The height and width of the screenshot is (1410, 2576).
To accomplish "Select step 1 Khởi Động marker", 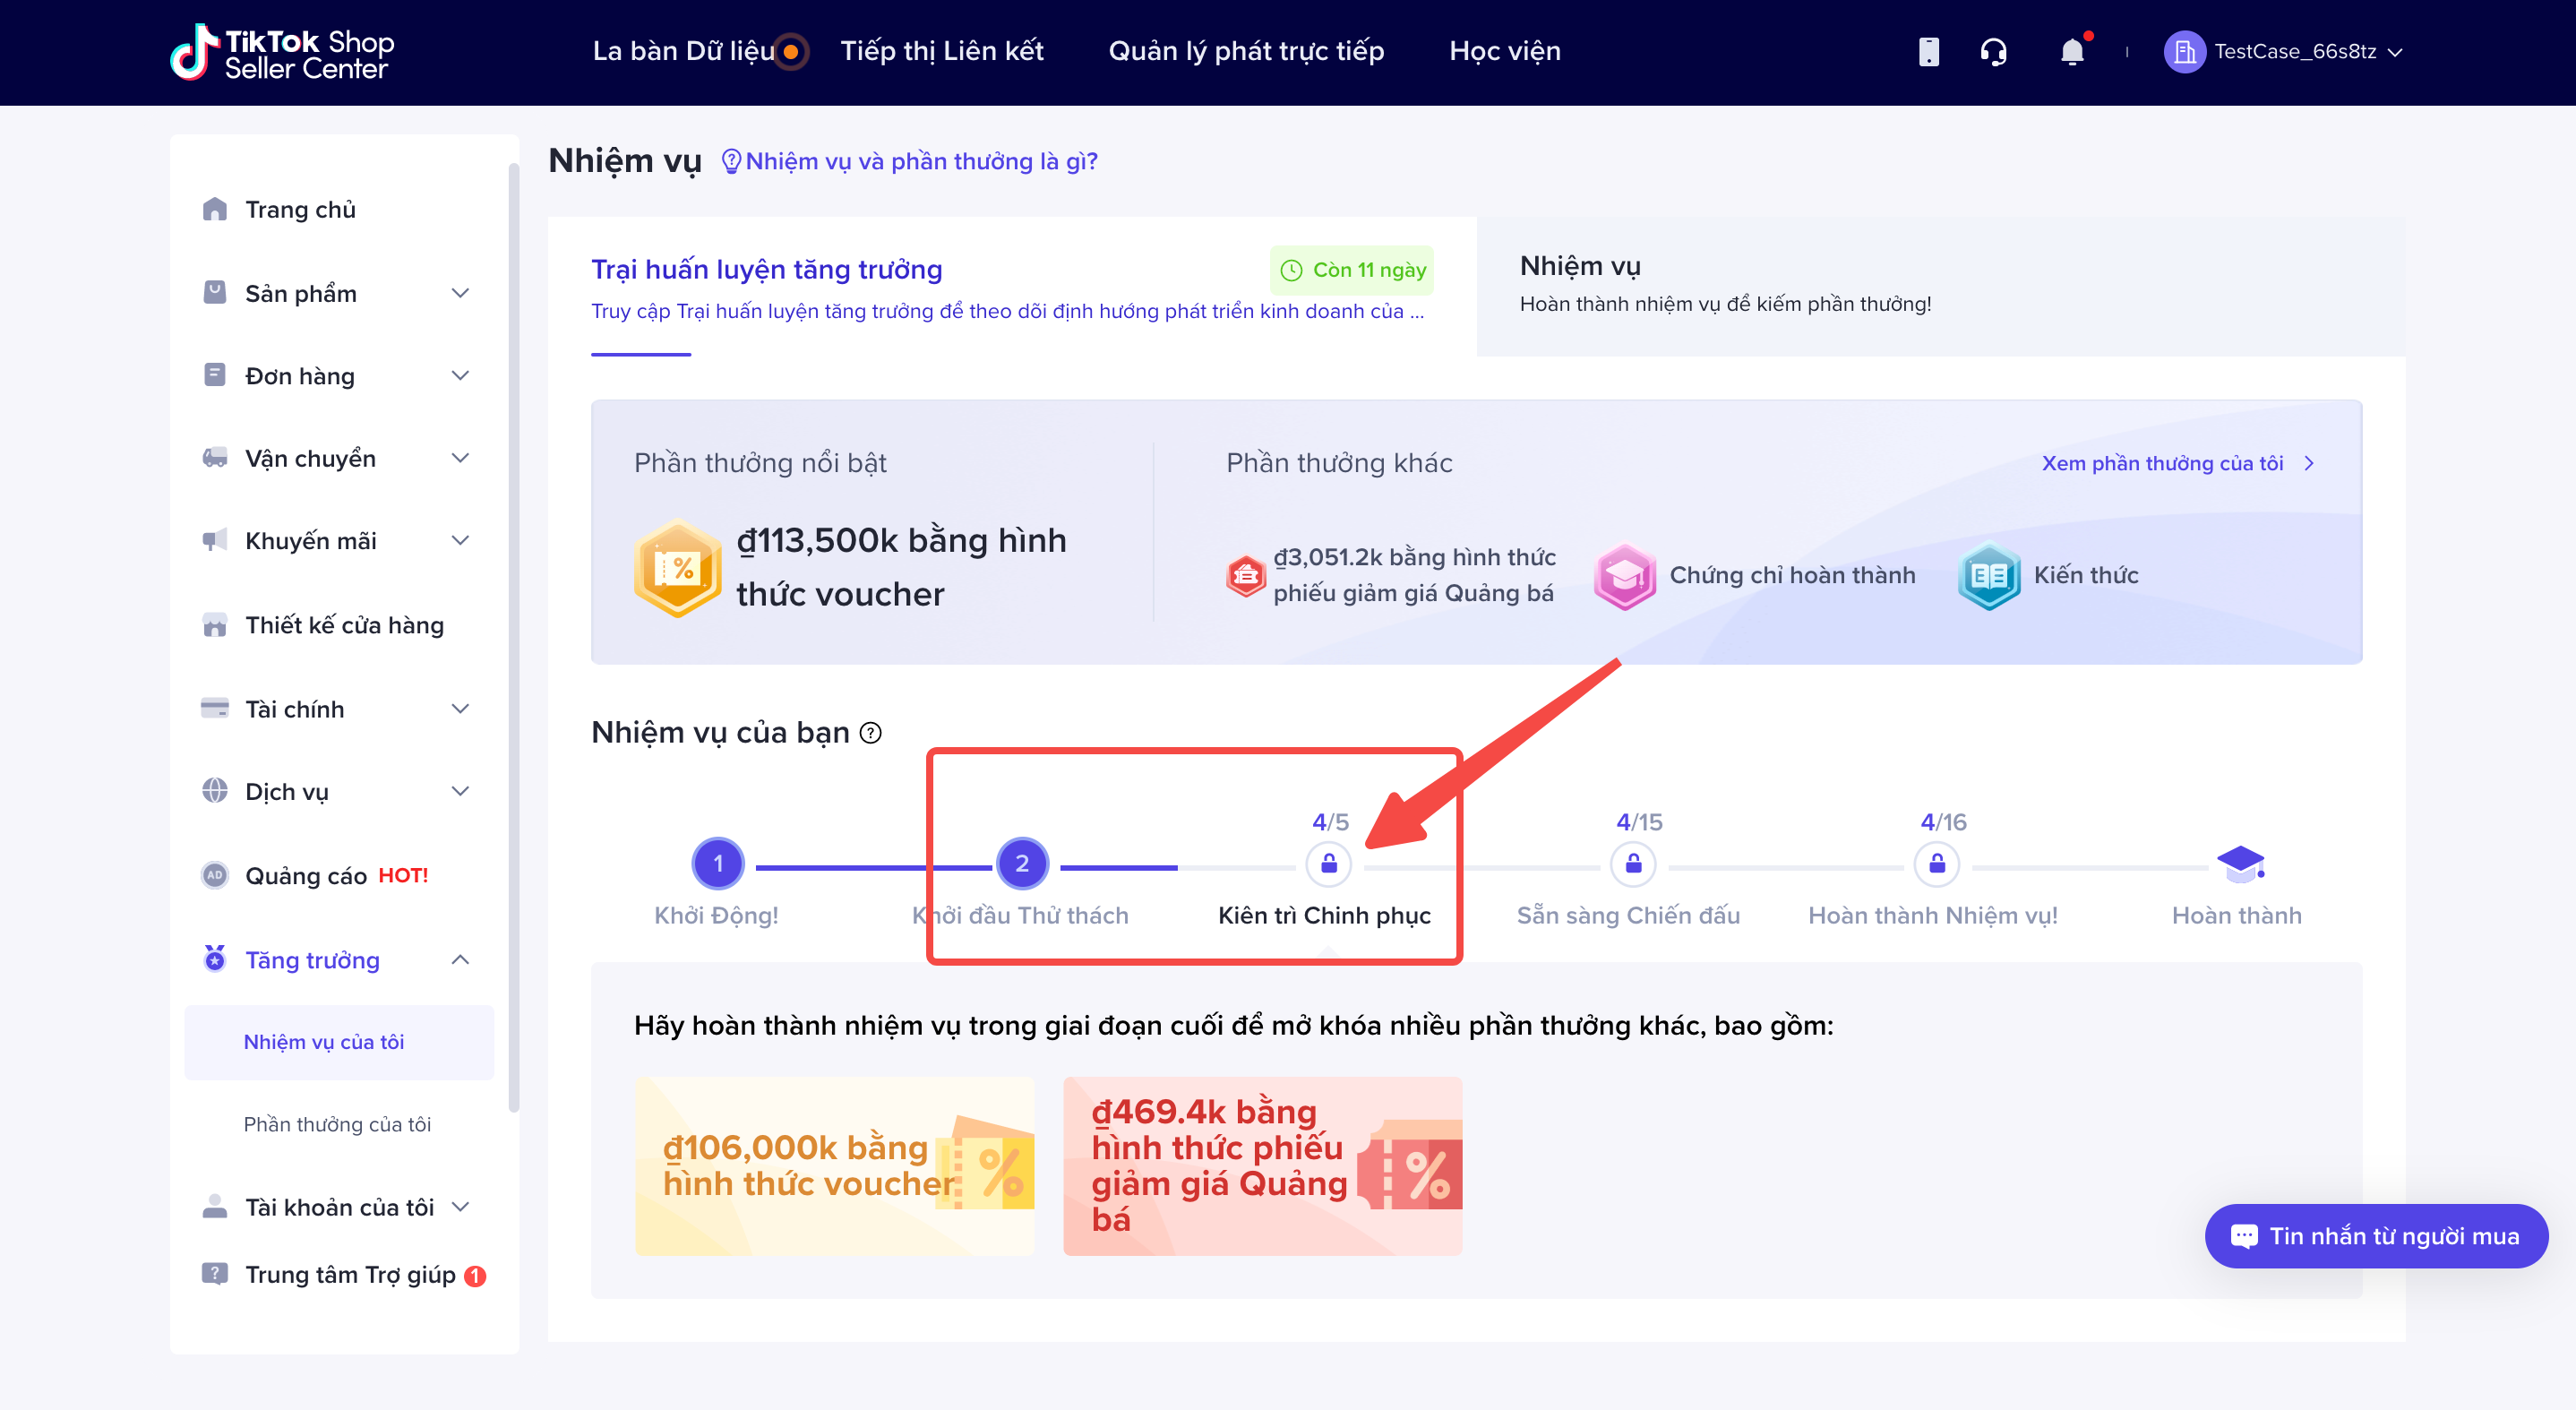I will pos(717,863).
